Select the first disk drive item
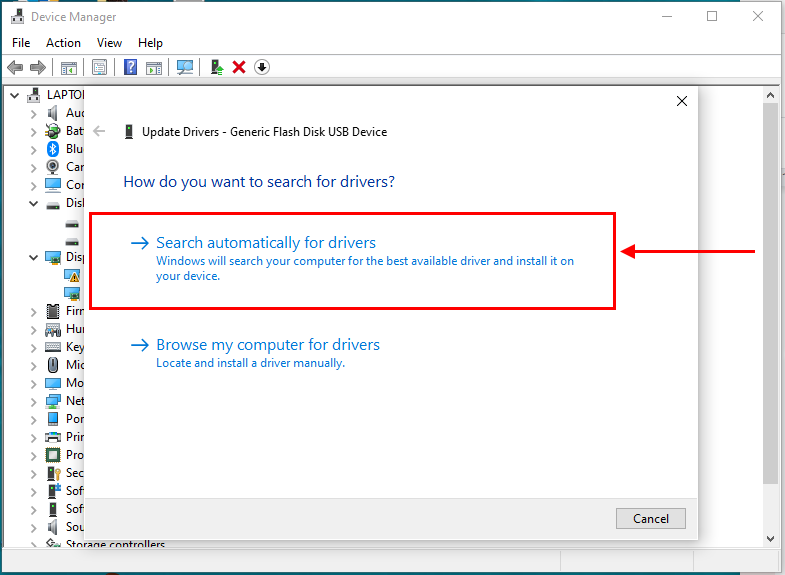This screenshot has width=785, height=575. tap(72, 224)
